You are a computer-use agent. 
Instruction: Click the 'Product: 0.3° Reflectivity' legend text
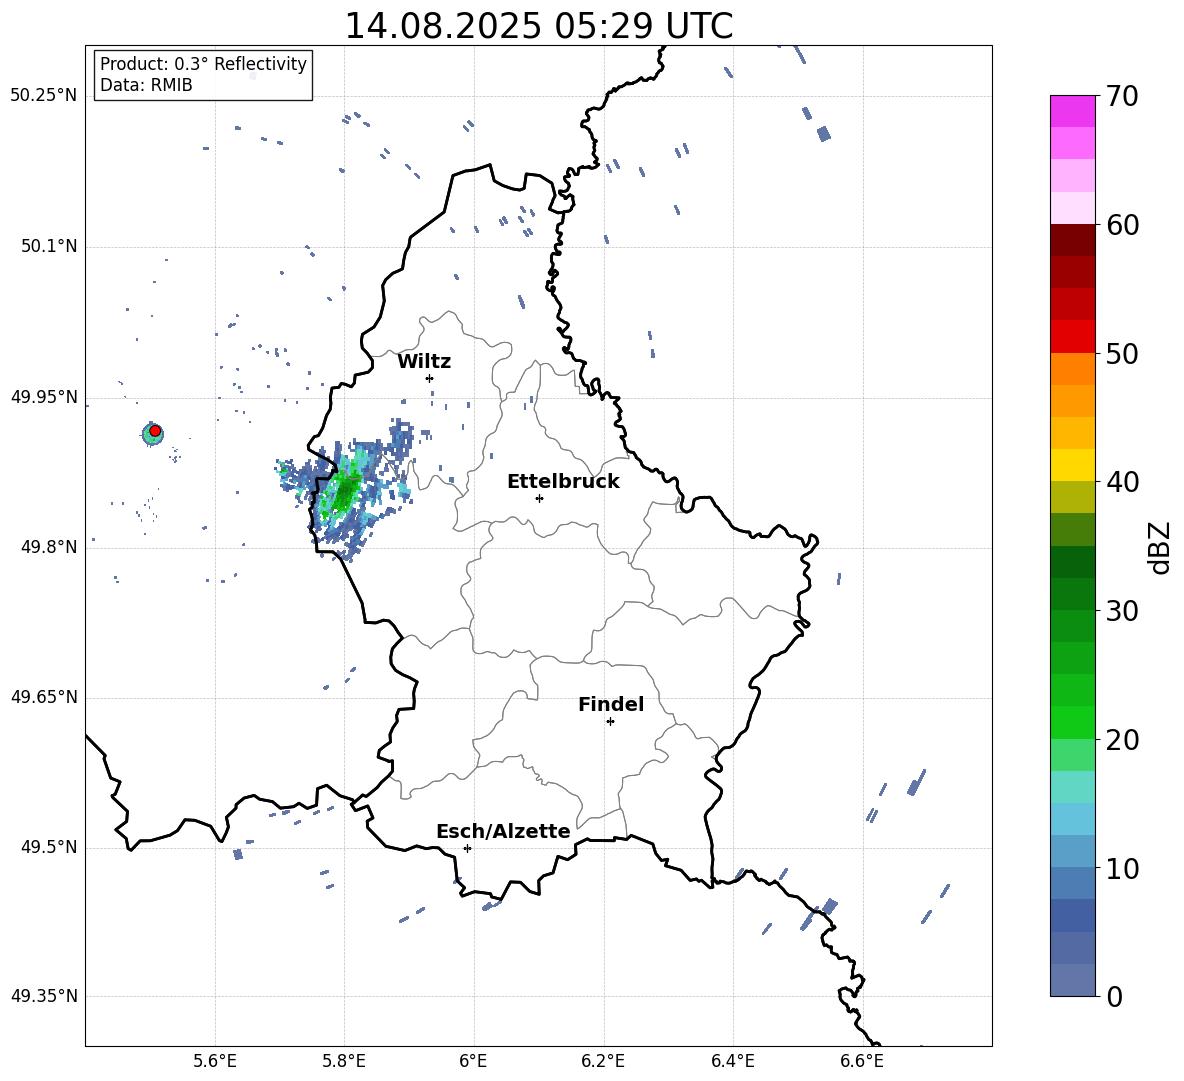[203, 64]
